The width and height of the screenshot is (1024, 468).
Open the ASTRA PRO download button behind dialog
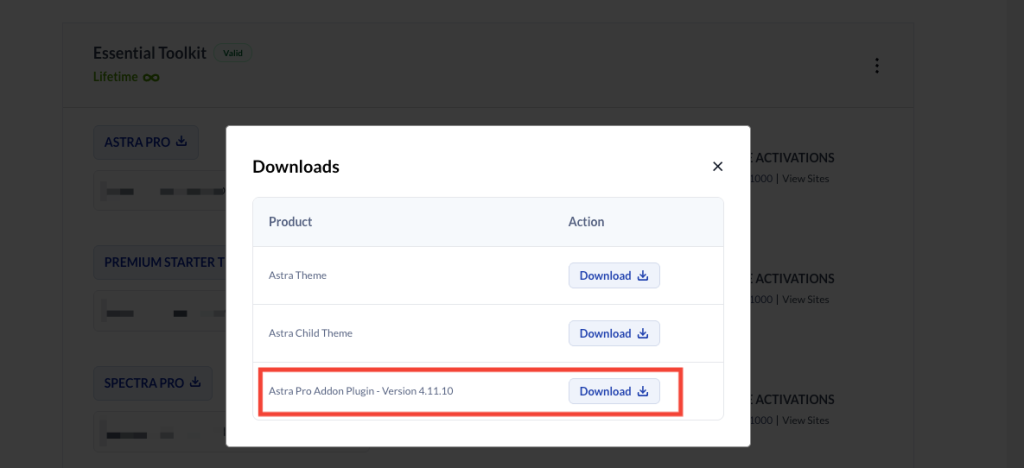[x=146, y=142]
